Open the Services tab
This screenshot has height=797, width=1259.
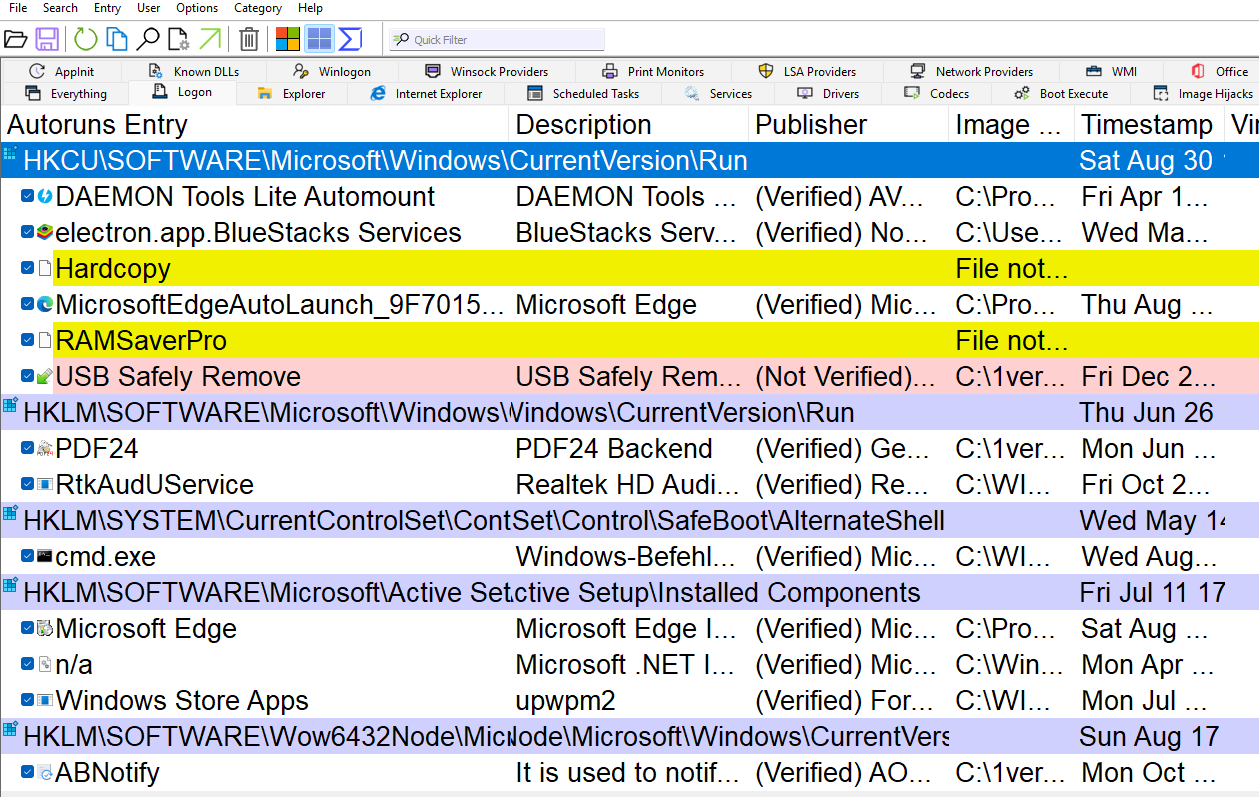tap(719, 94)
